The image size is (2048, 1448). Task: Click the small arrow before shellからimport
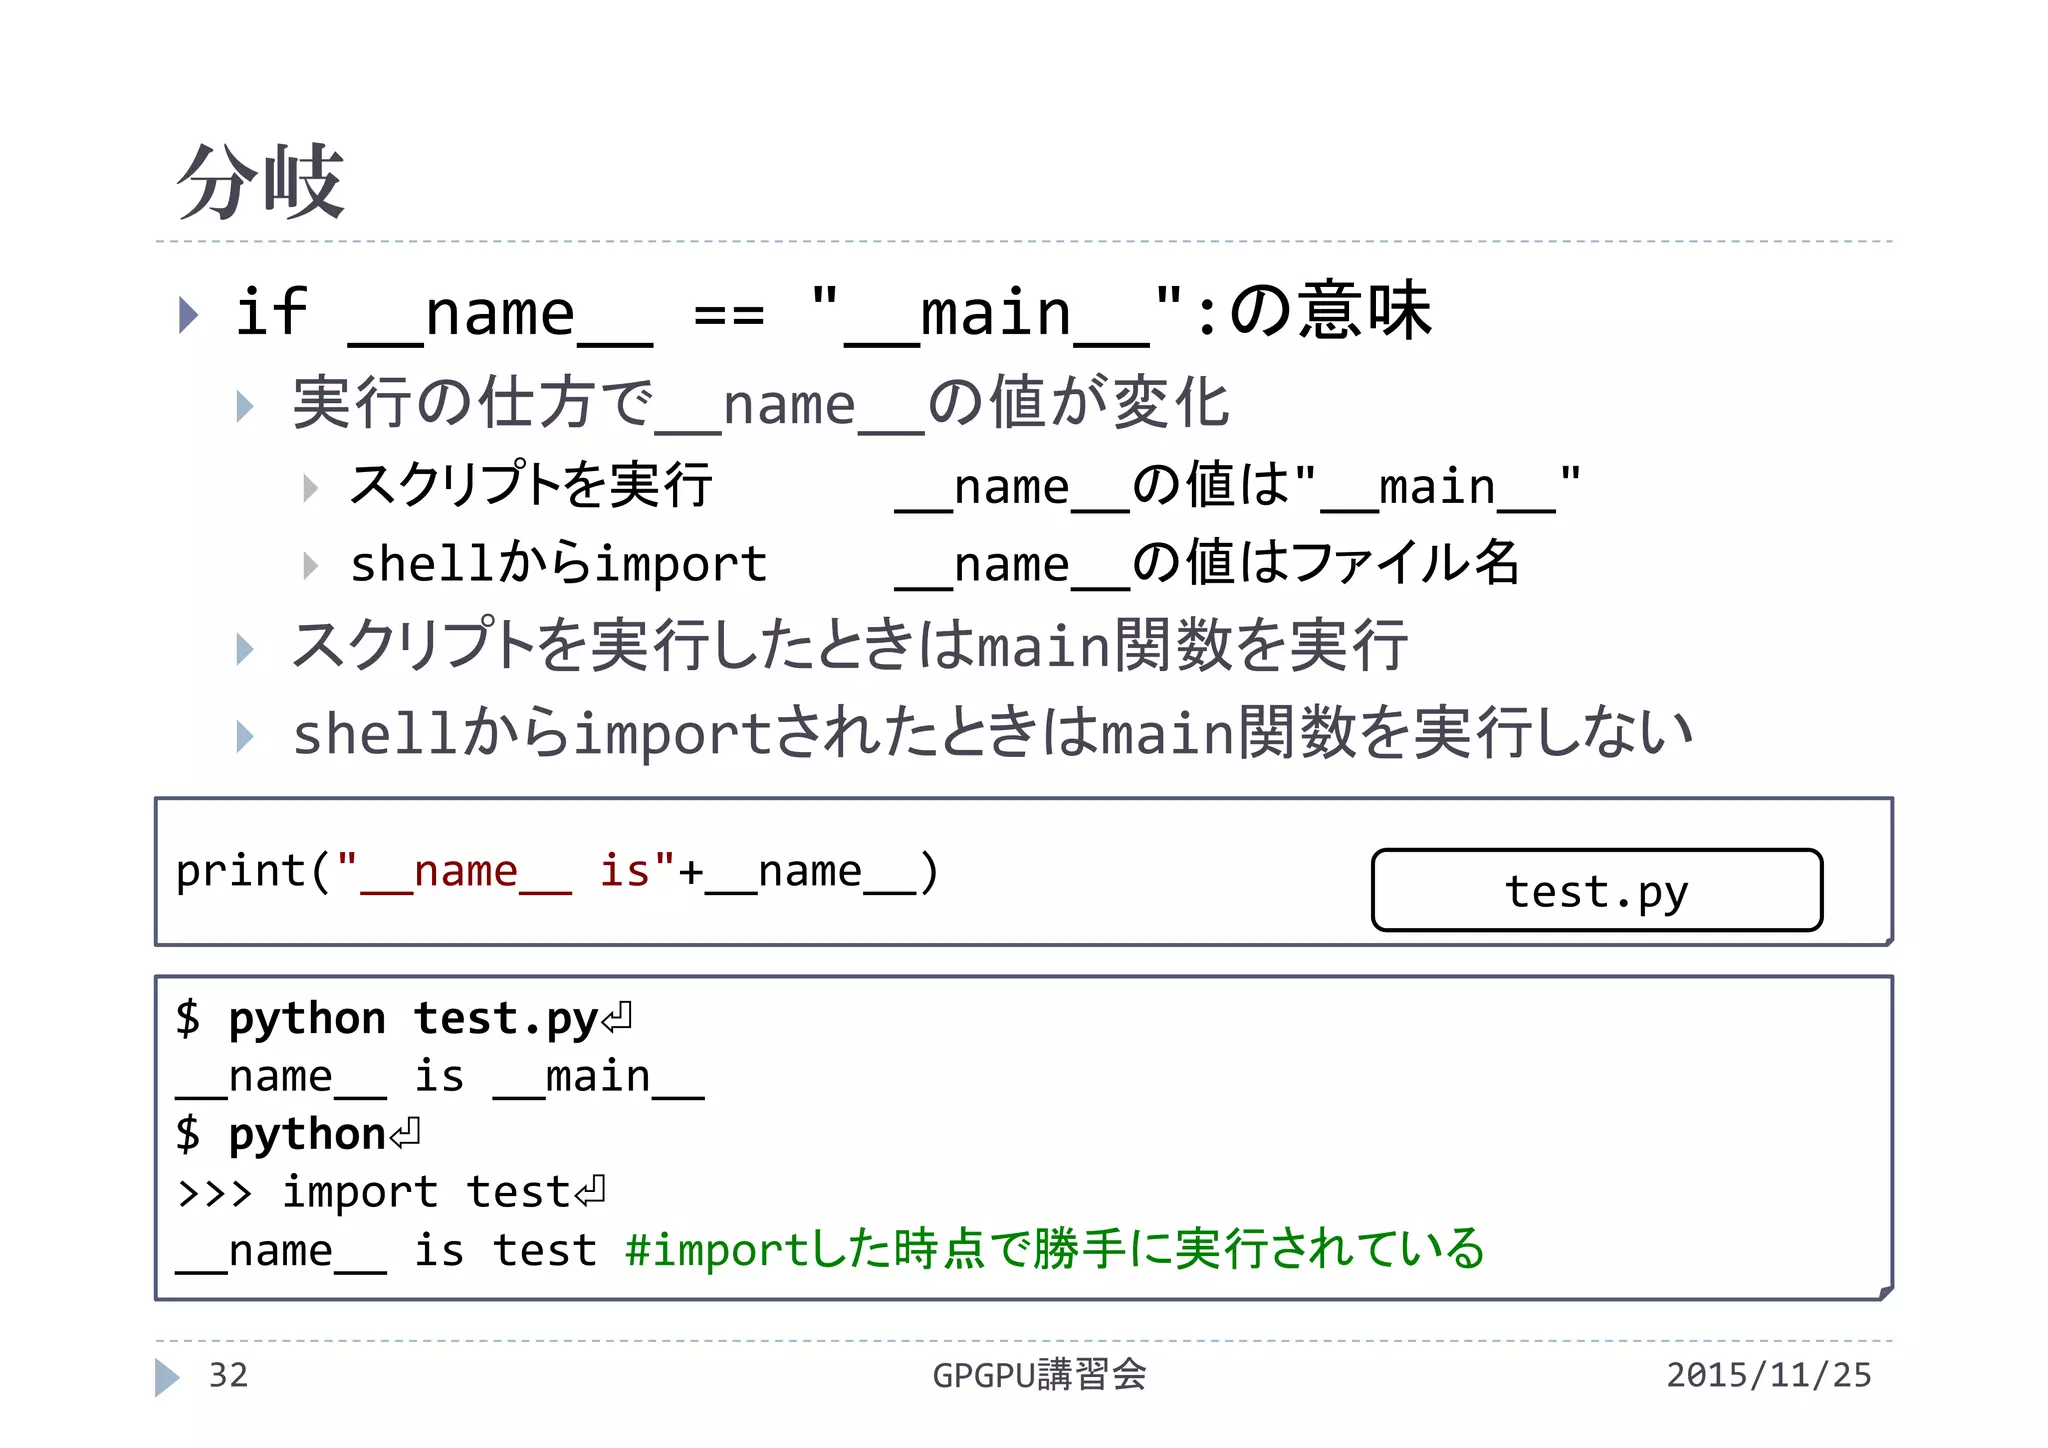[x=310, y=566]
